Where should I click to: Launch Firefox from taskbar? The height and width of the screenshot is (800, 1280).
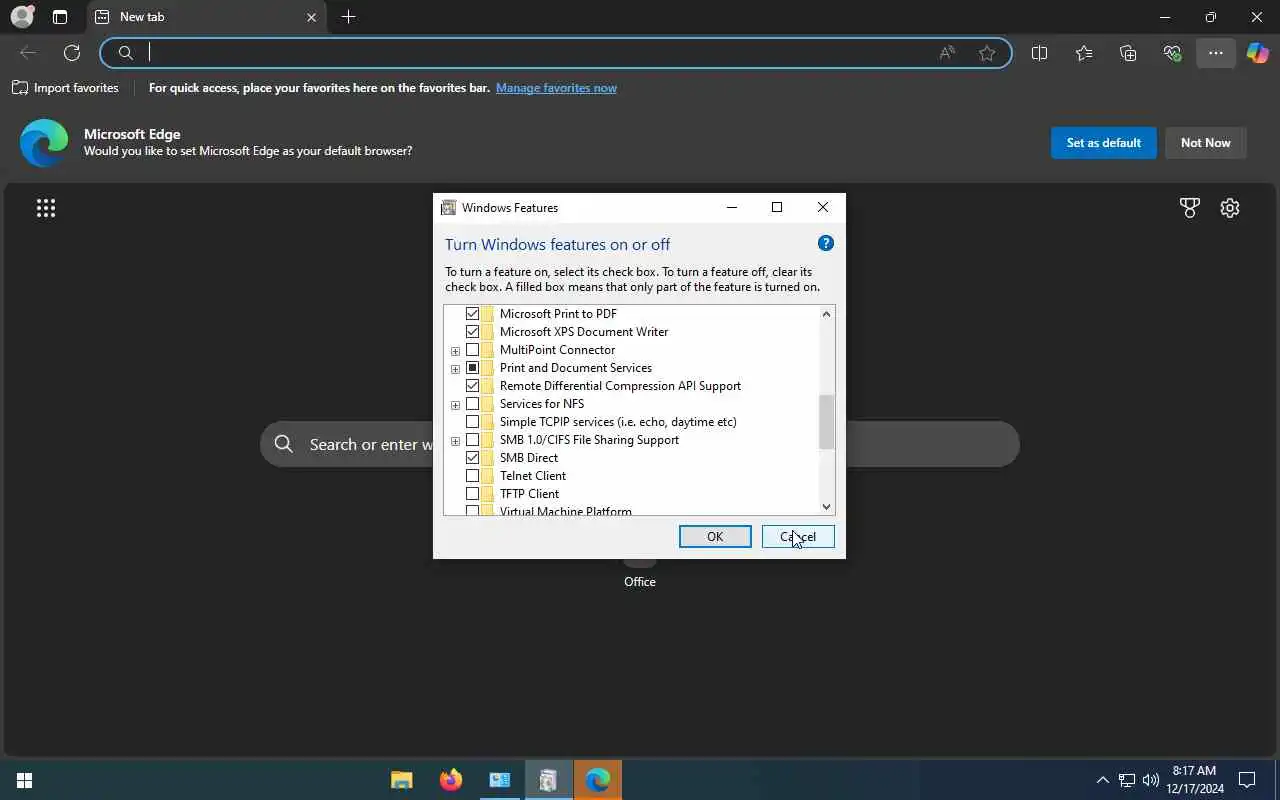(x=451, y=780)
